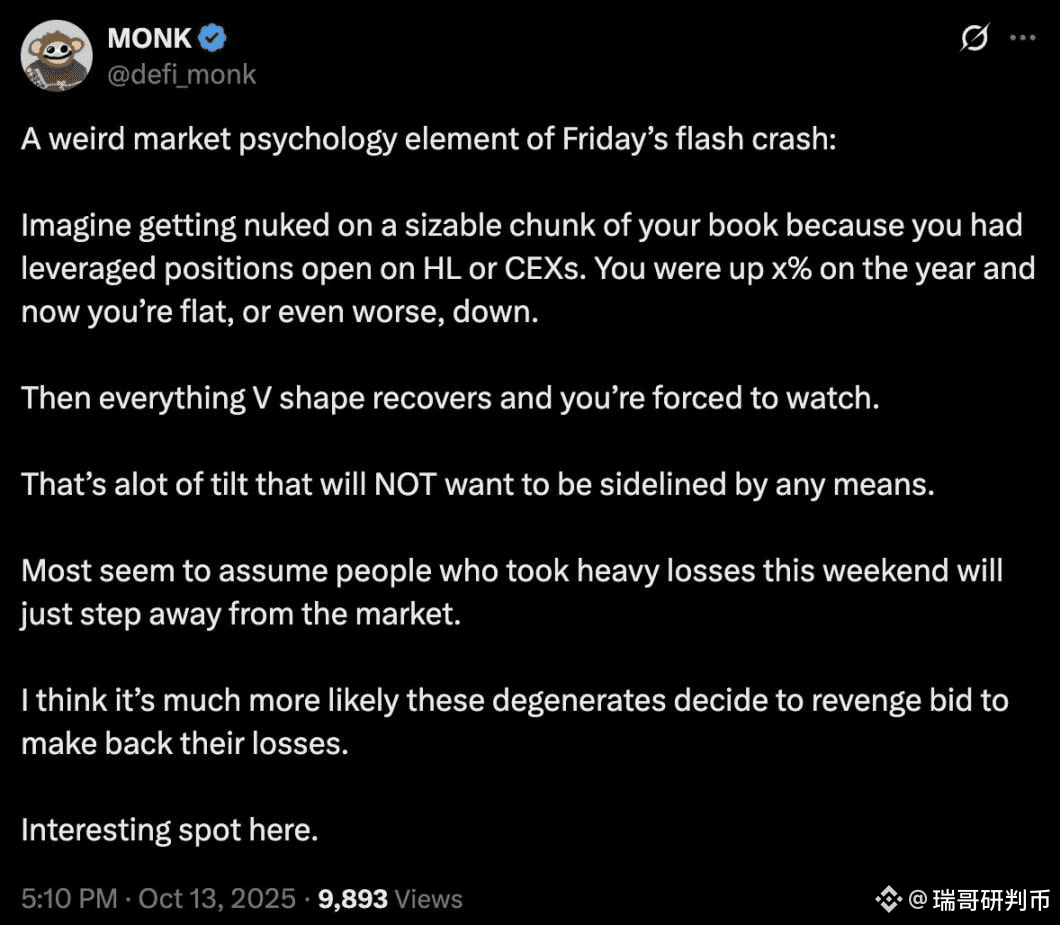Viewport: 1060px width, 925px height.
Task: Open the three-dot more options menu
Action: coord(1022,38)
